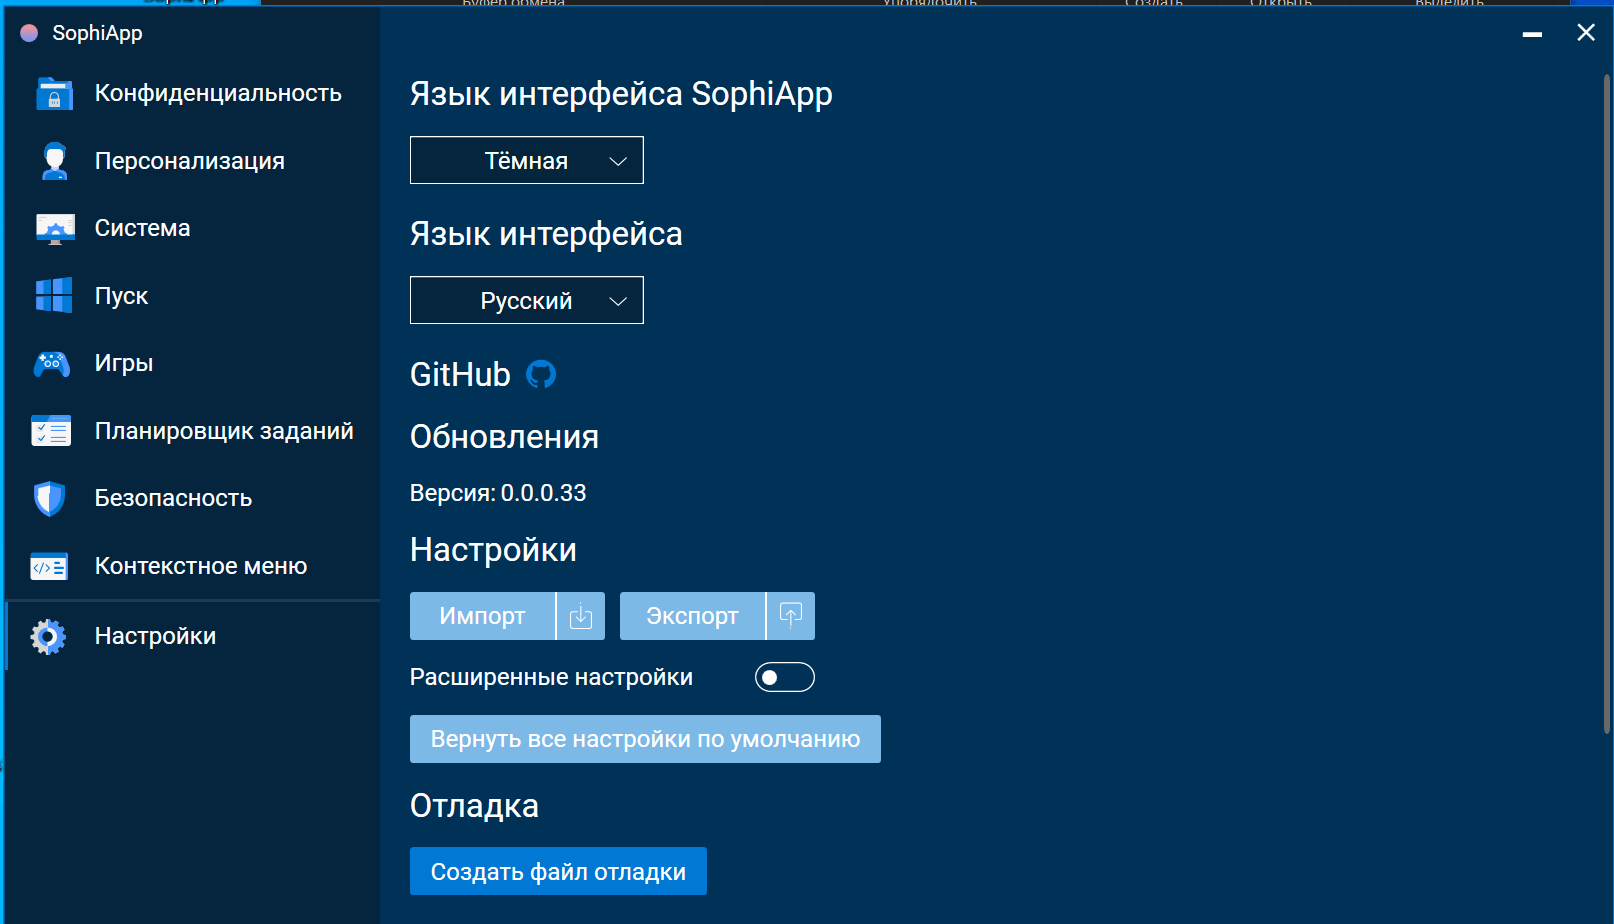Click the download icon beside Импорт

click(580, 616)
